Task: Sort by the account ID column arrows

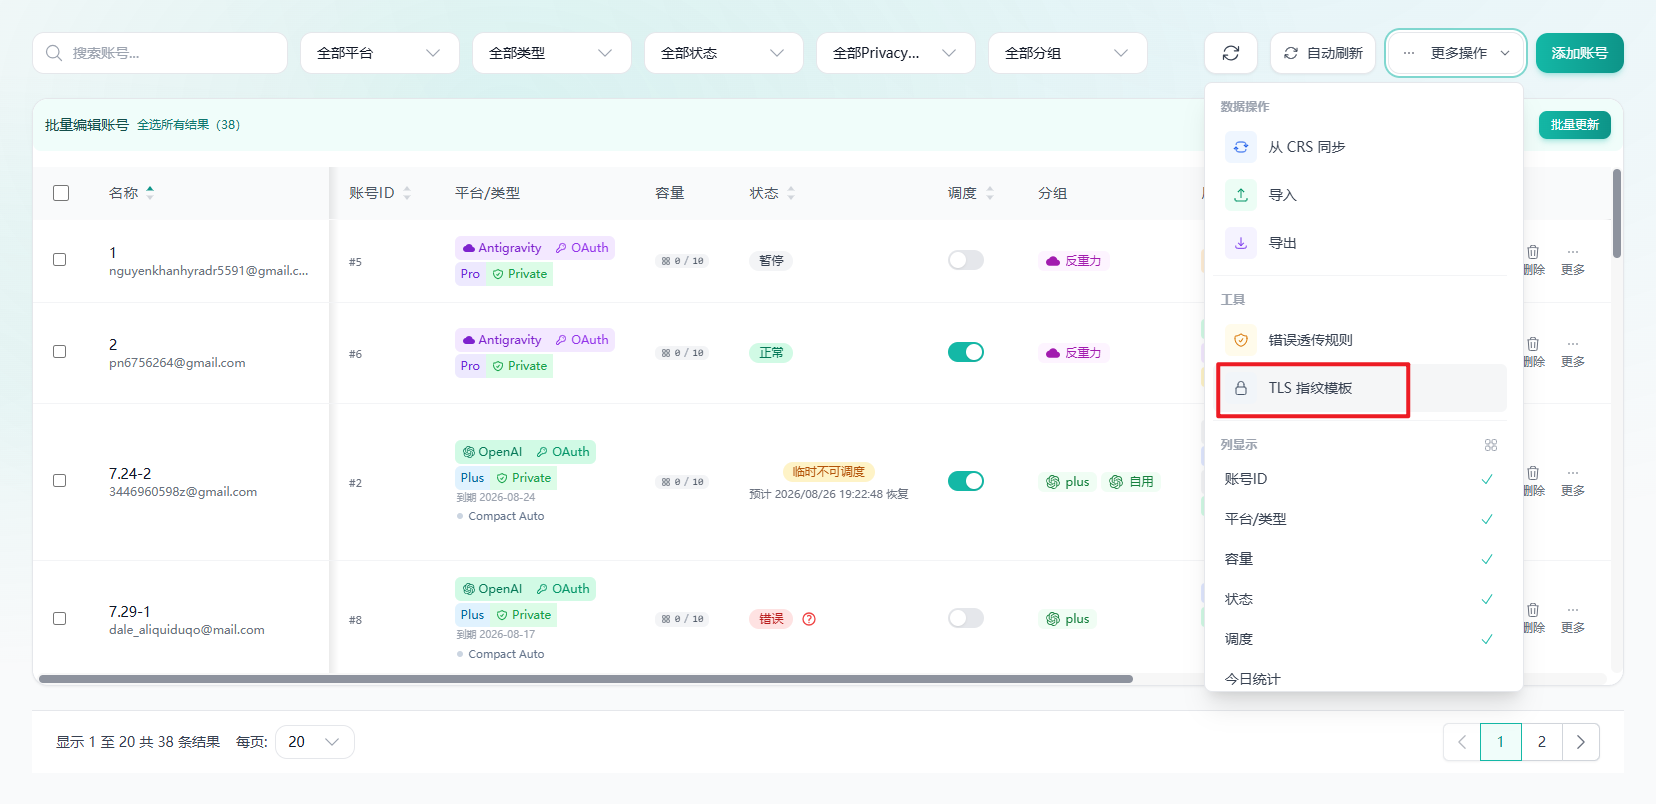Action: coord(407,193)
